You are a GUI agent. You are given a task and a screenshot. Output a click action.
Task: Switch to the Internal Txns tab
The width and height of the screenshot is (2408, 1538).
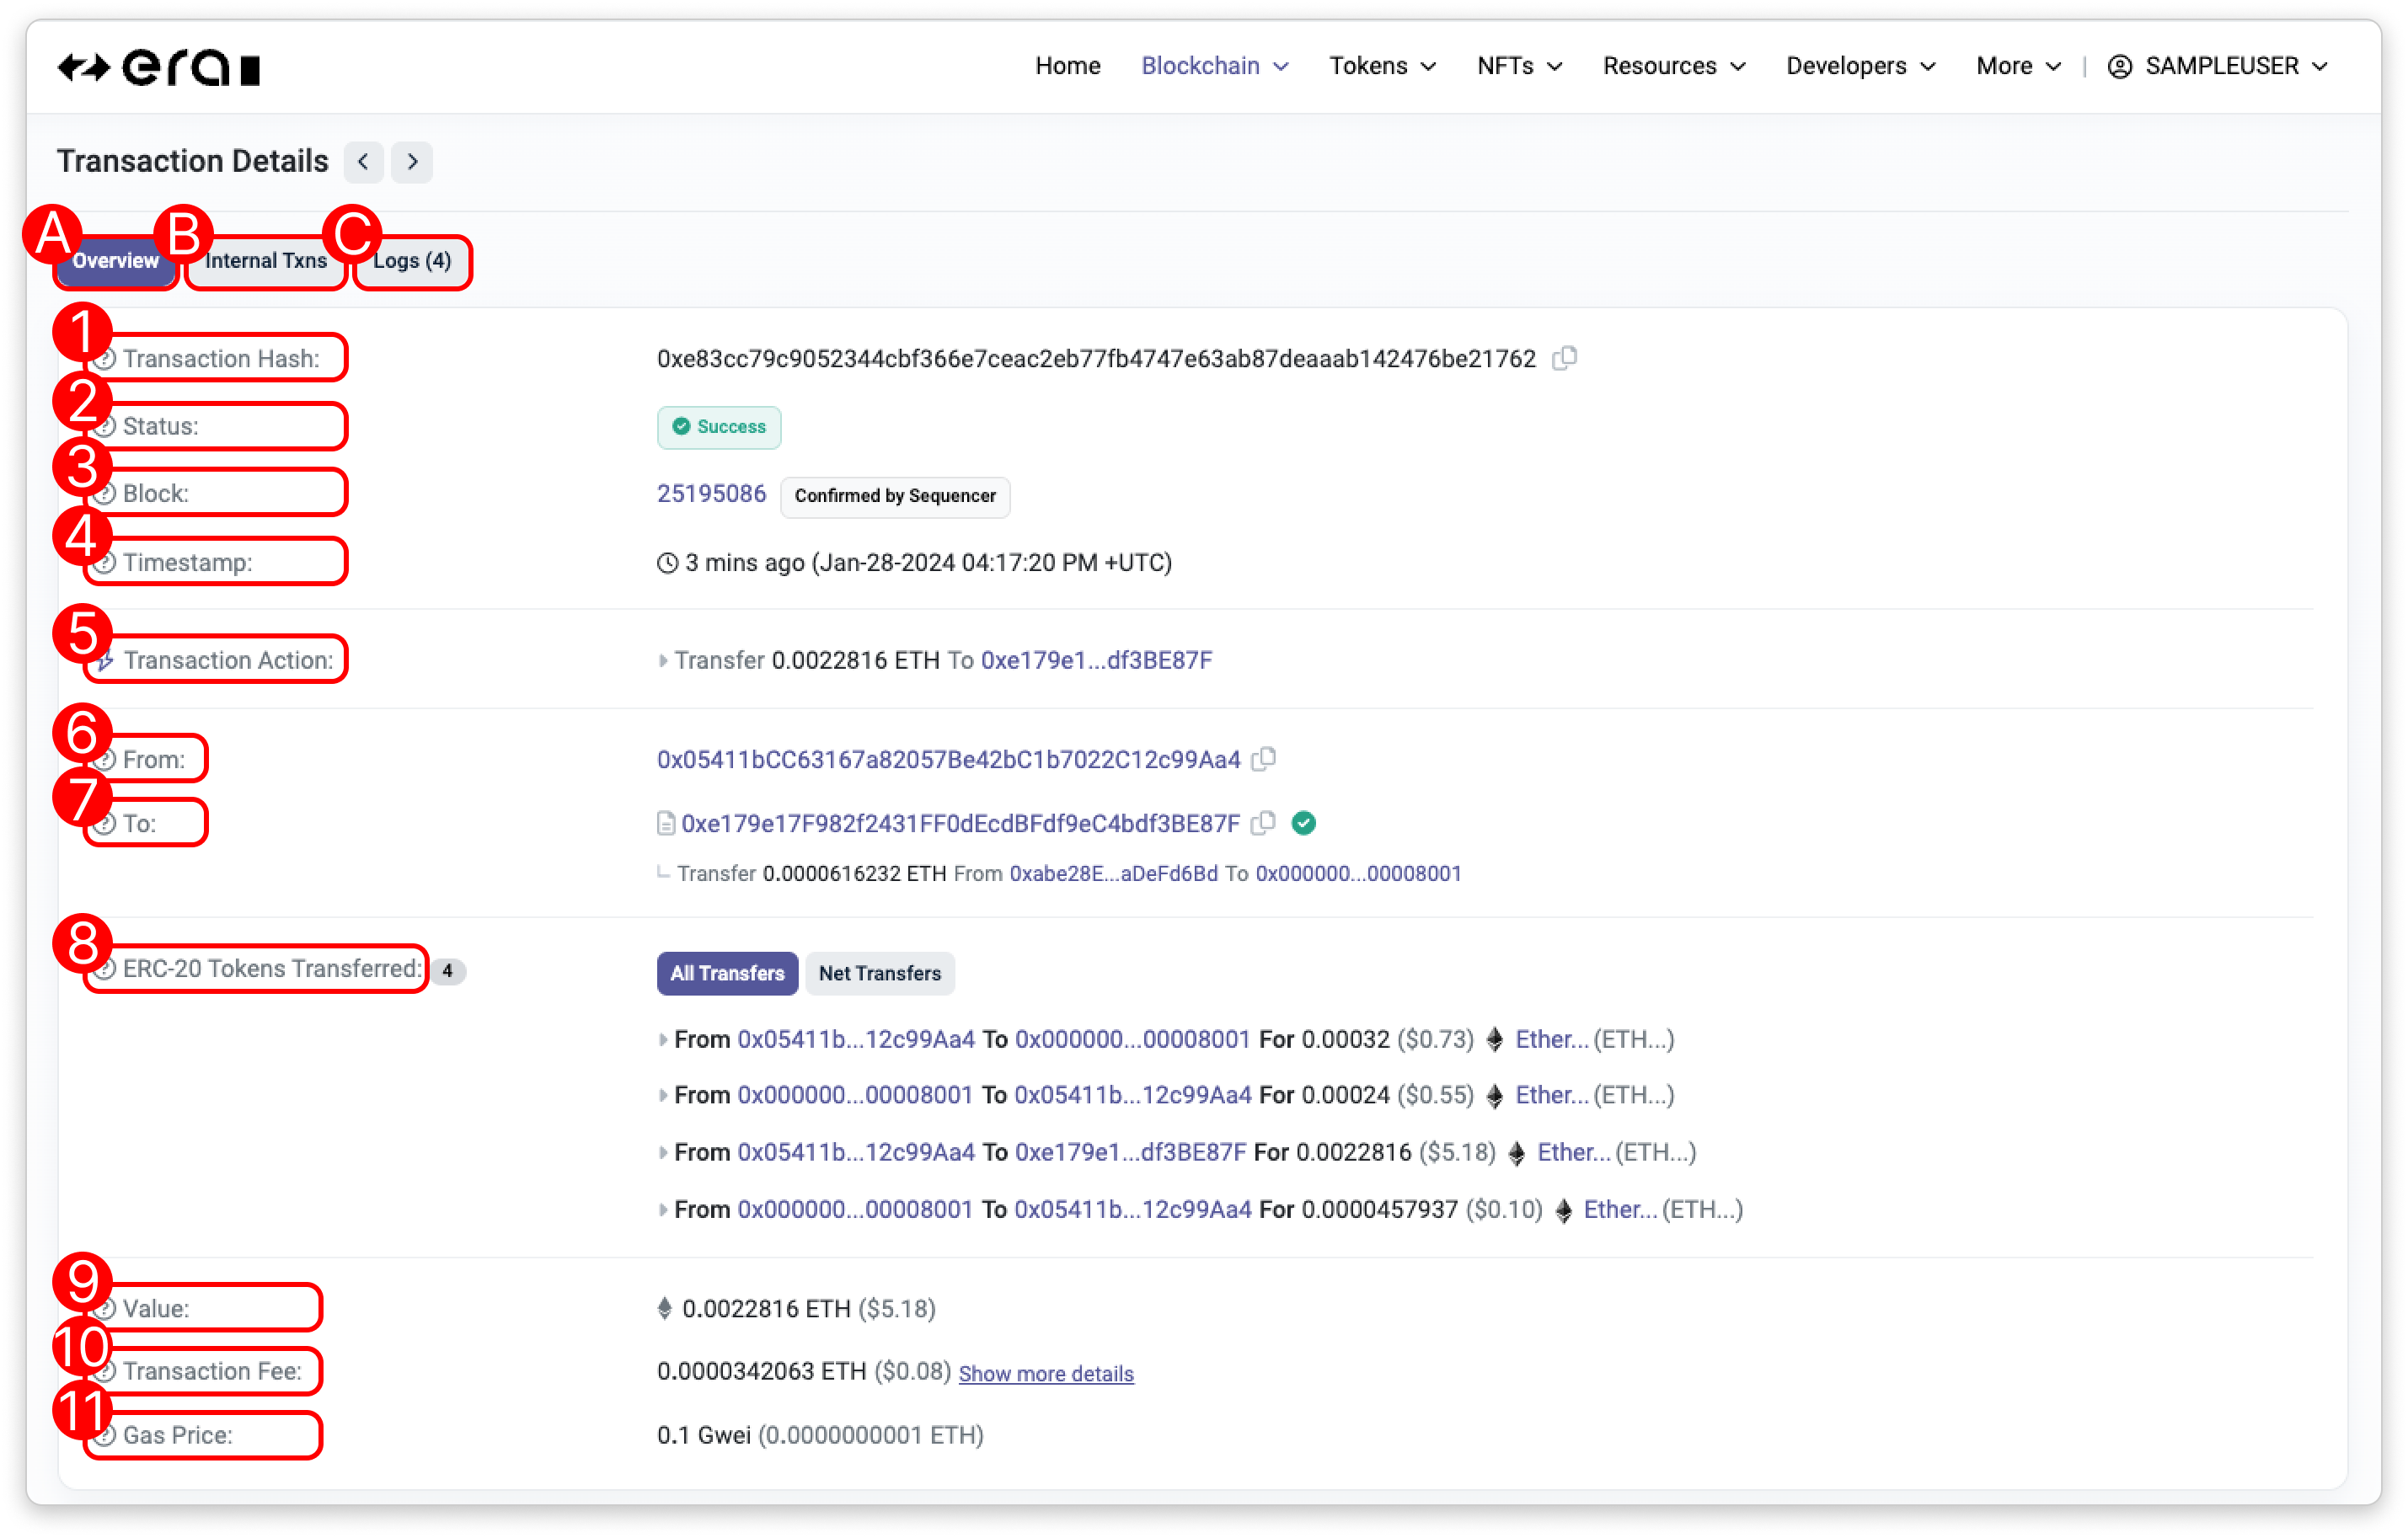266,261
